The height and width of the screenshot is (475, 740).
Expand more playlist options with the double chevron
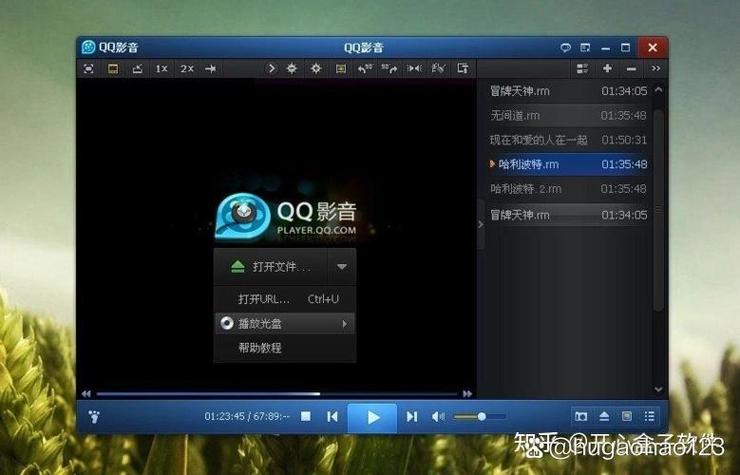click(656, 68)
